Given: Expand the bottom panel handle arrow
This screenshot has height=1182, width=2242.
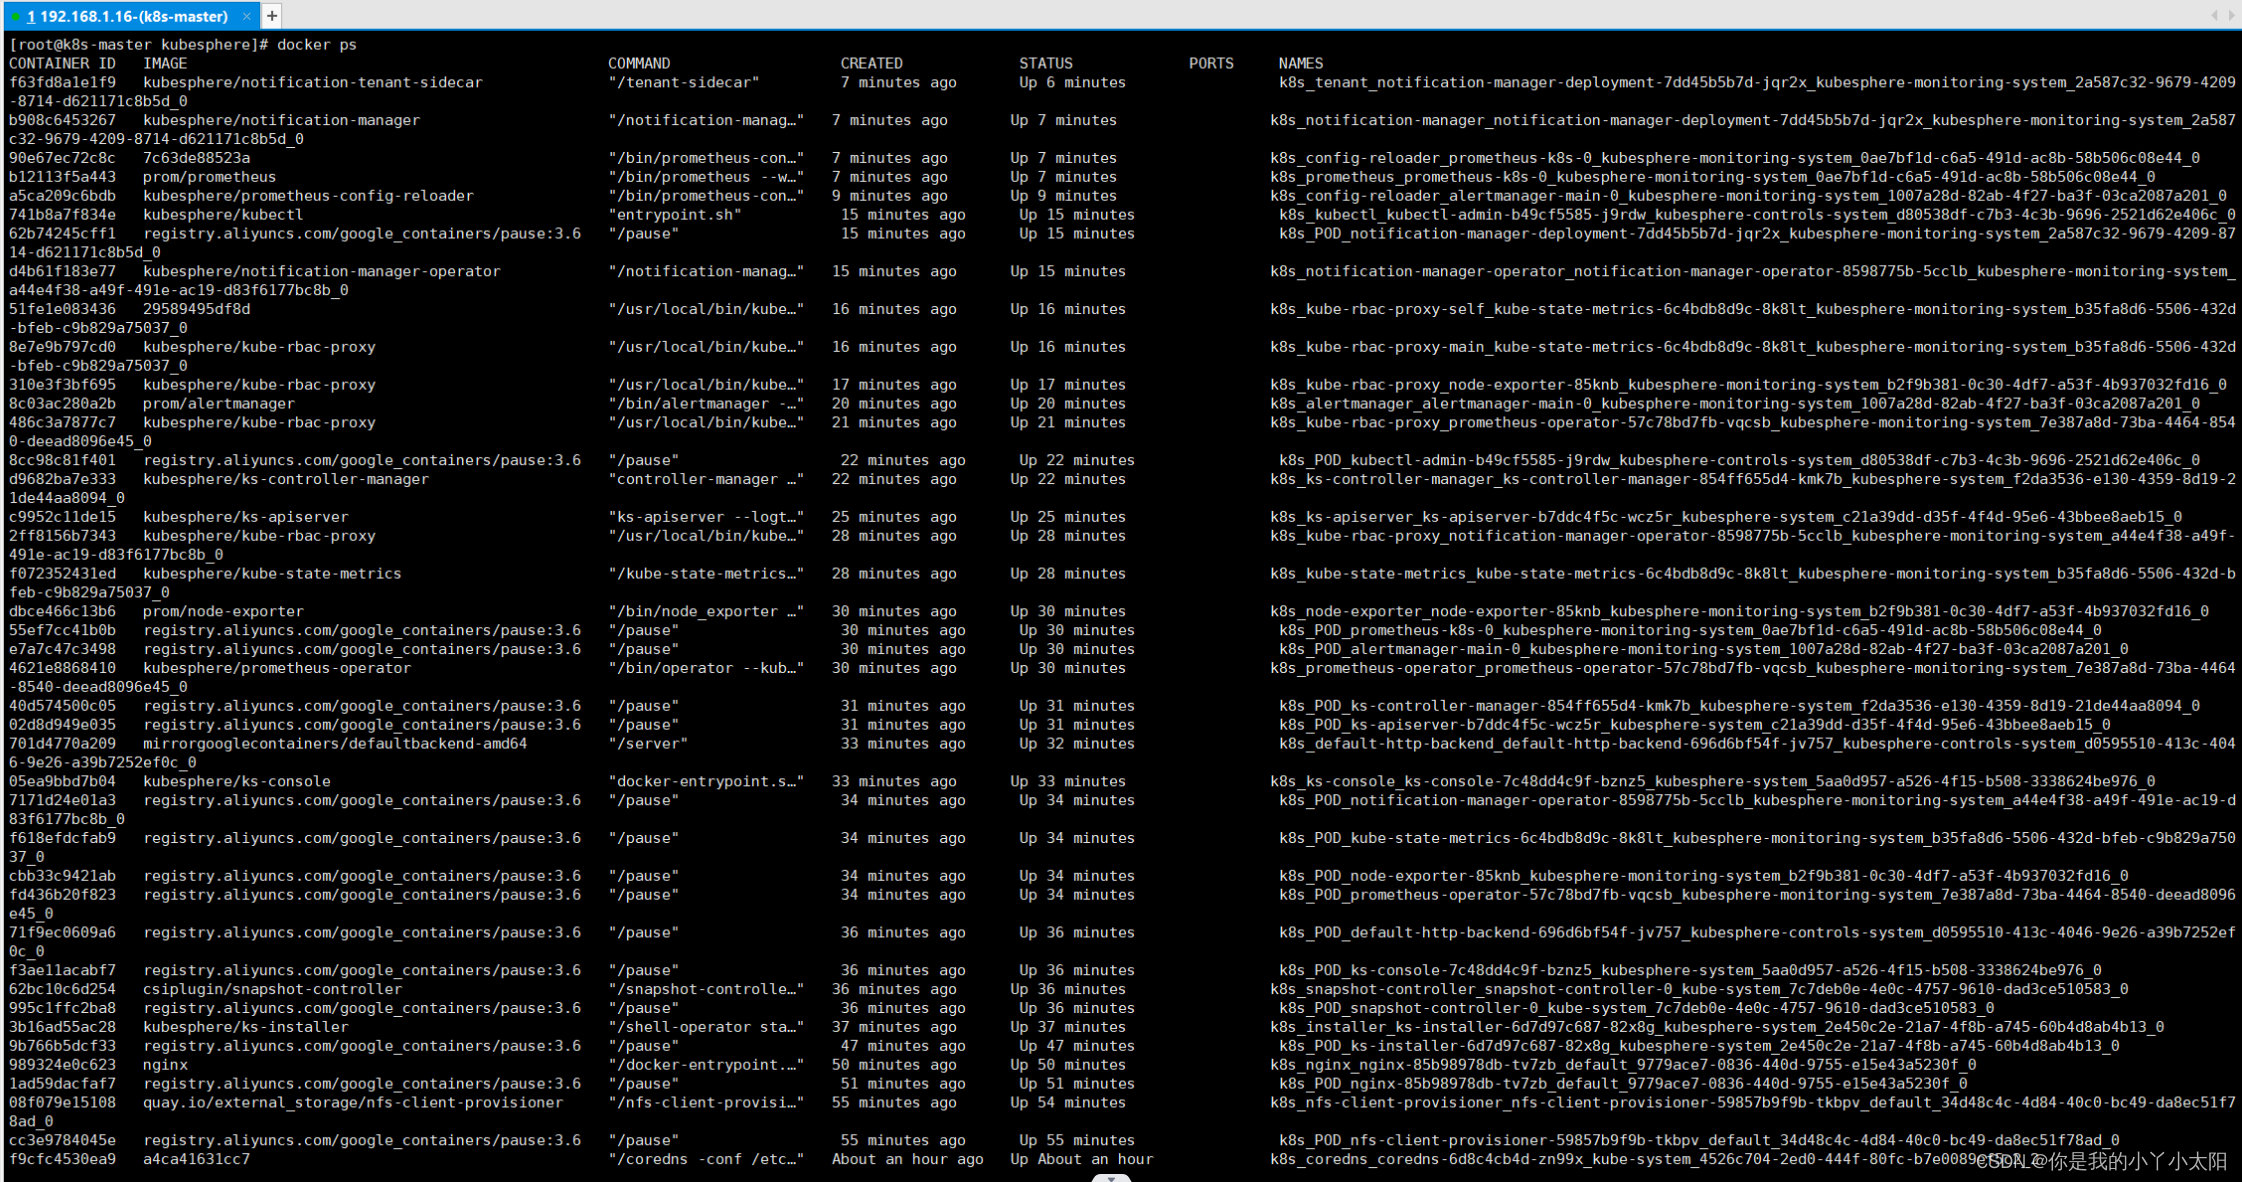Looking at the screenshot, I should [1111, 1178].
